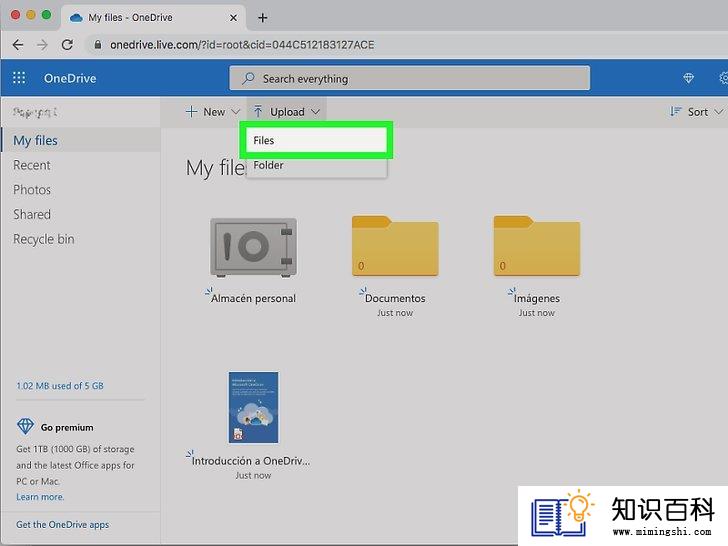728x546 pixels.
Task: Click the Introducción a OneDriv... file name
Action: 251,461
